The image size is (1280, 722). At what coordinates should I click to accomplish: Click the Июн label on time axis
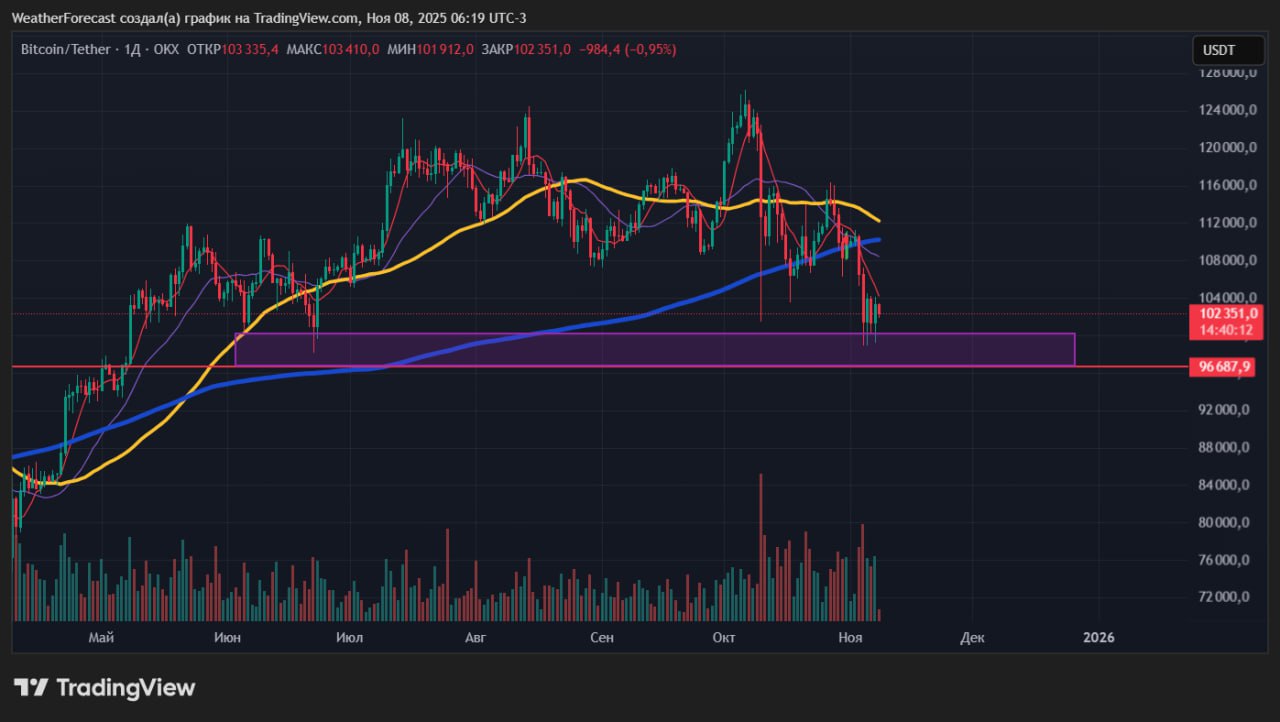(226, 637)
